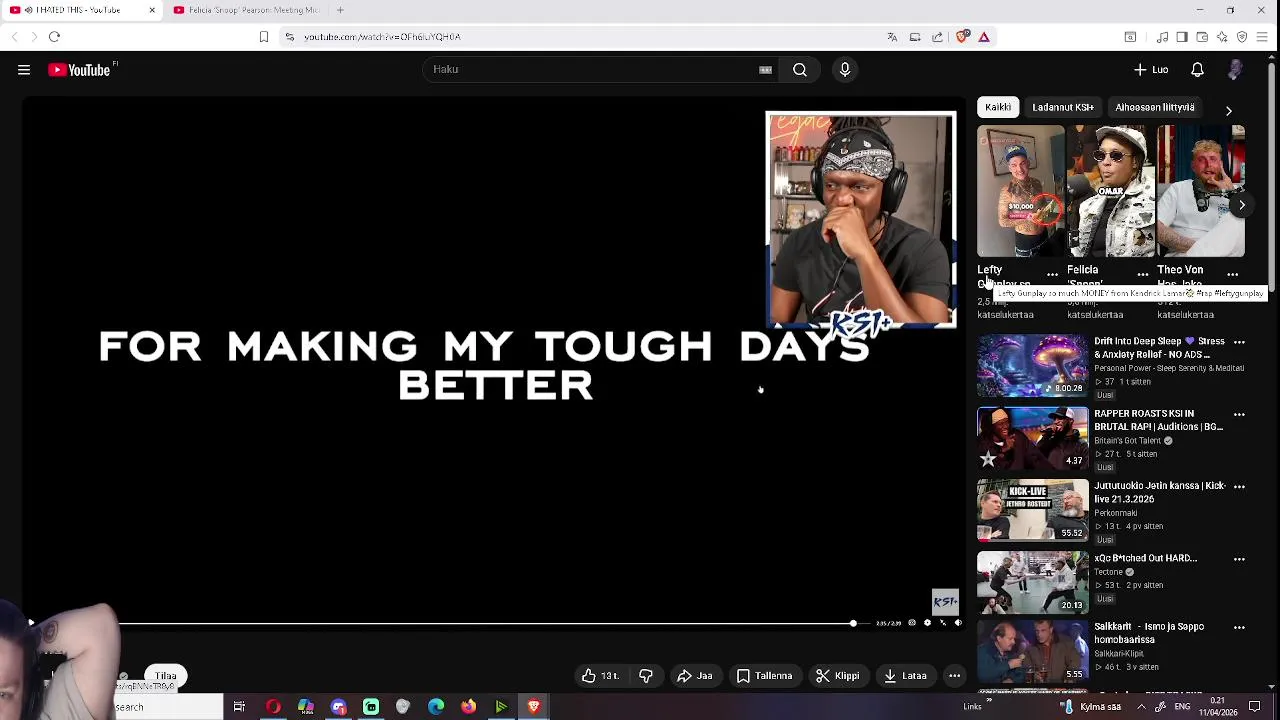Share the video with Jaa
This screenshot has height=720, width=1280.
click(694, 676)
